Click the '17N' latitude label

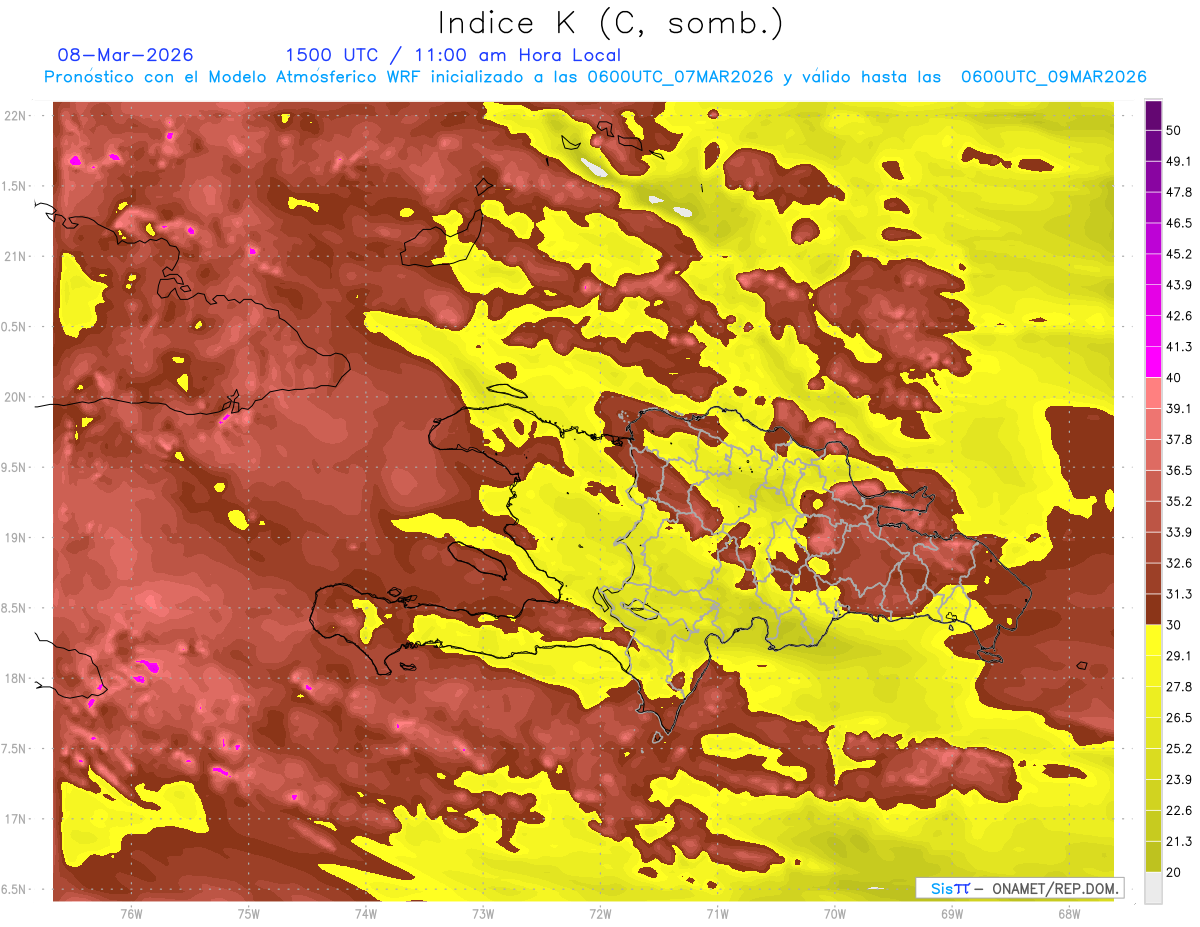coord(16,819)
